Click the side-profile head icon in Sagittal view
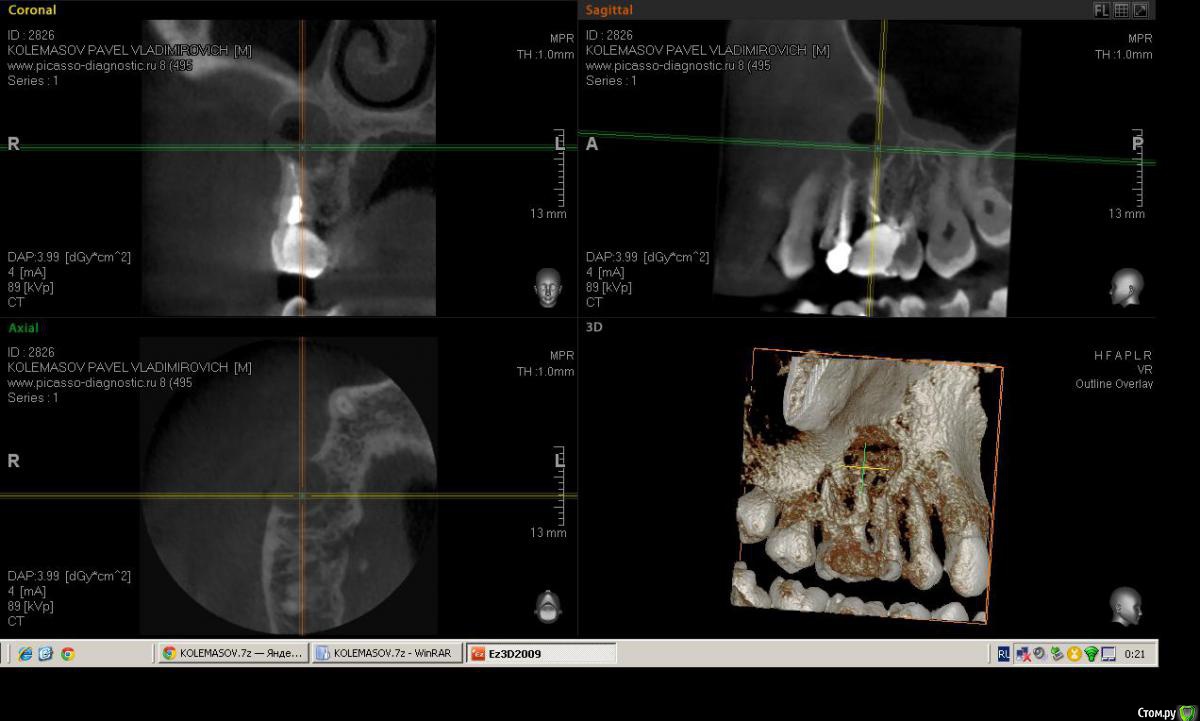 pos(1125,287)
